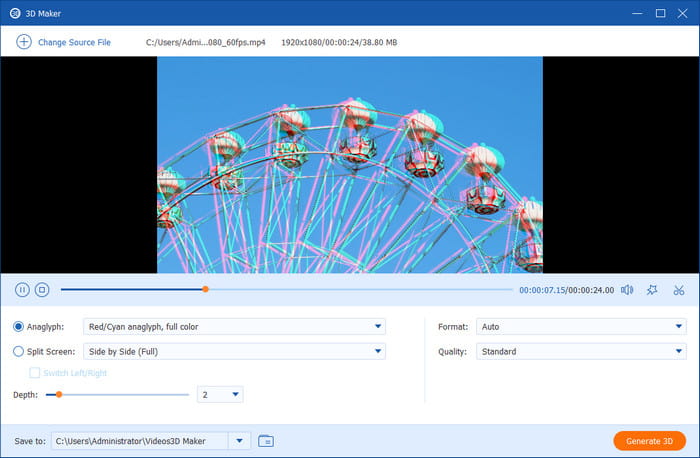Expand the Red/Cyan anaglyph dropdown

(x=377, y=326)
